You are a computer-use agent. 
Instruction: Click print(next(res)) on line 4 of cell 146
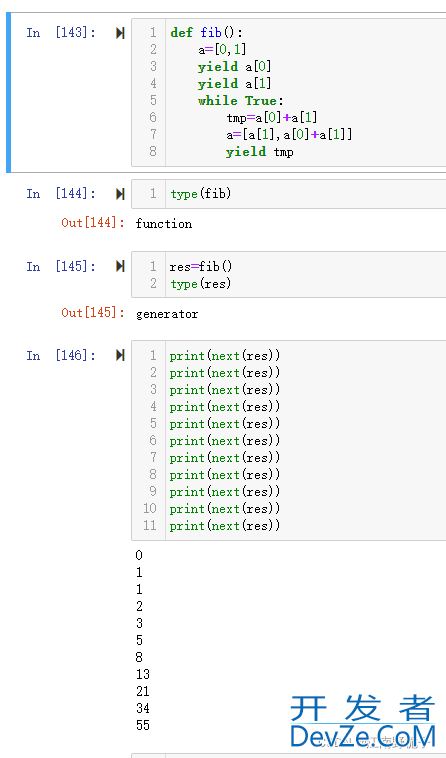point(225,407)
